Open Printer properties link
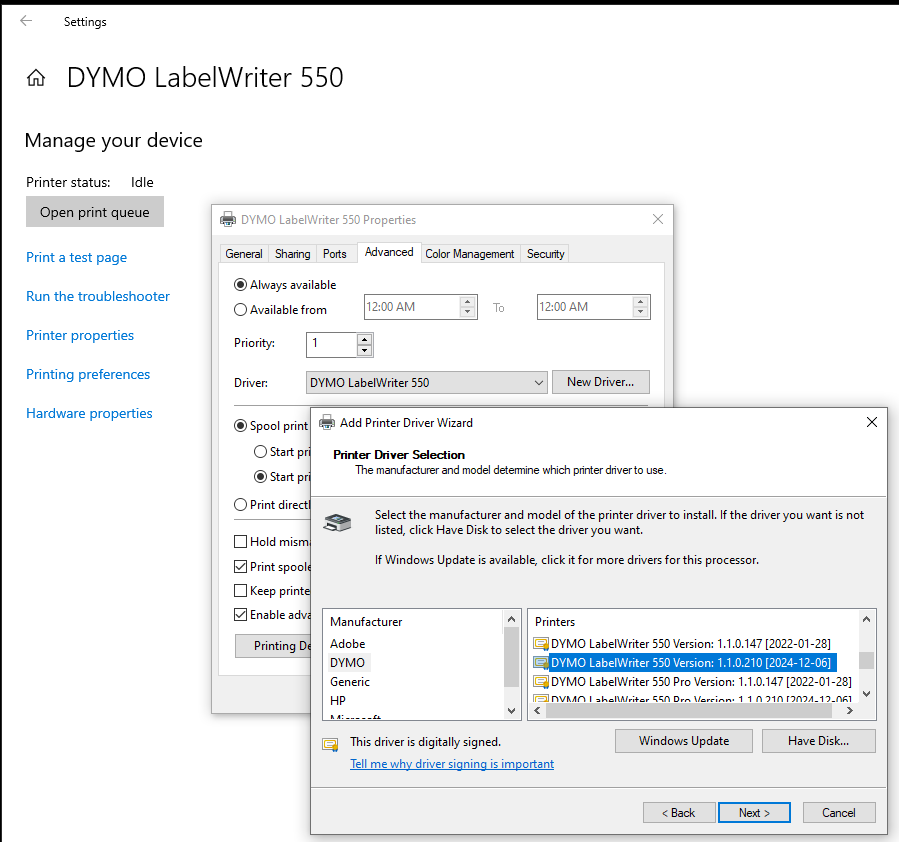The image size is (899, 842). [80, 335]
